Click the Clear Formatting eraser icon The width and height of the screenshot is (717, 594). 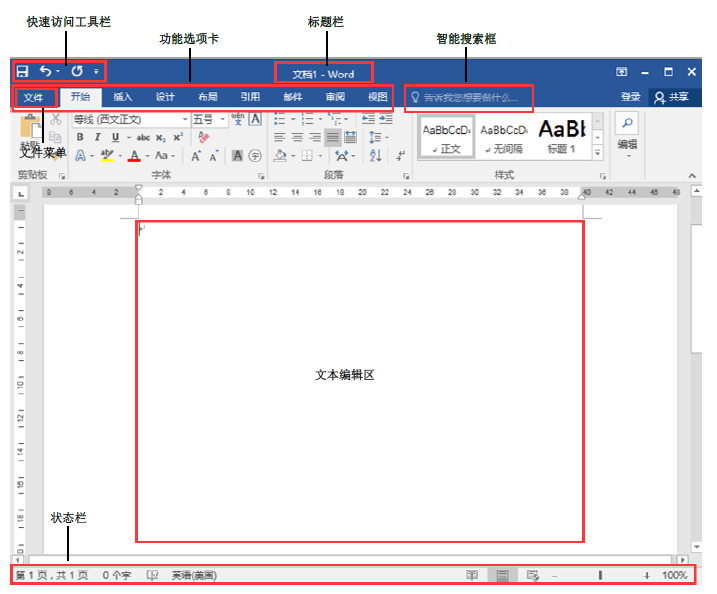(x=204, y=137)
